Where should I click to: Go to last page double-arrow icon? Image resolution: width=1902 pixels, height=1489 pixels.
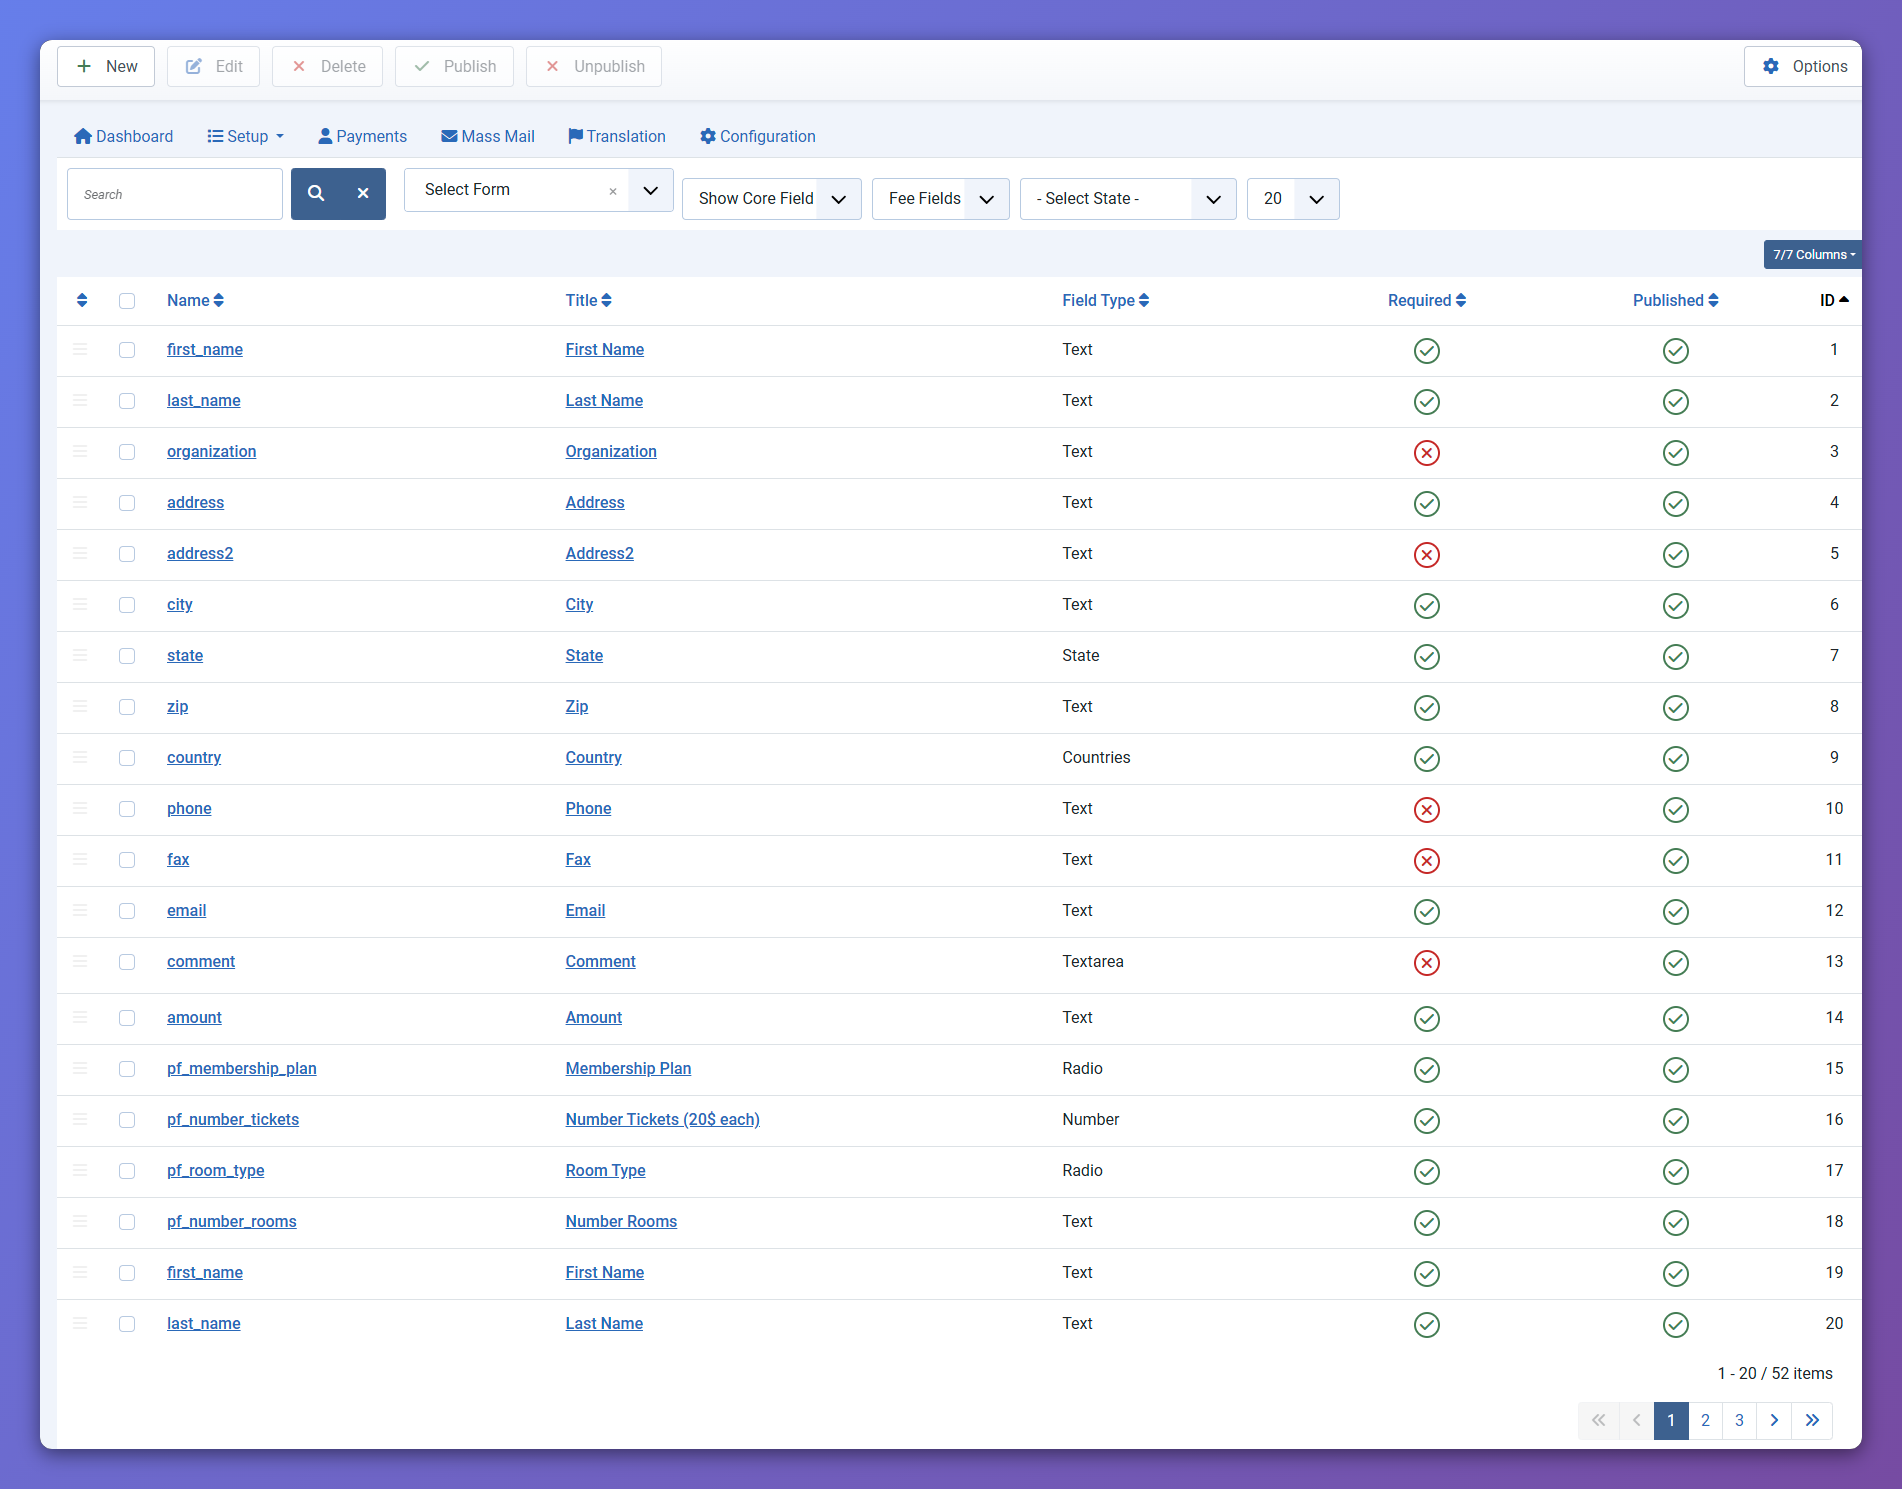(1812, 1420)
